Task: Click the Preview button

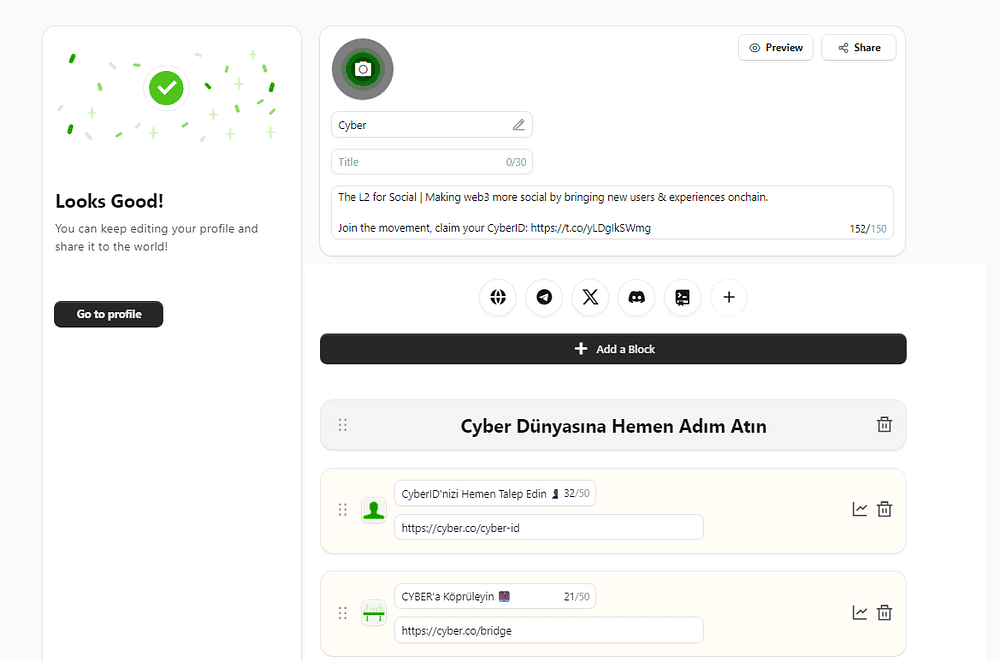Action: (x=776, y=48)
